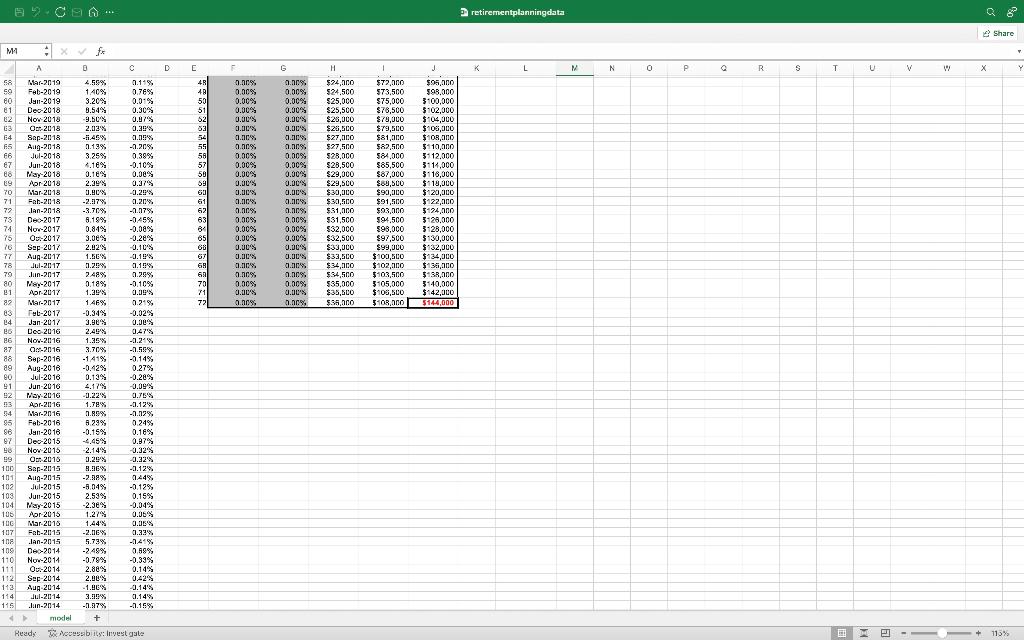Click next sheet navigation arrow
1024x640 pixels.
point(25,618)
